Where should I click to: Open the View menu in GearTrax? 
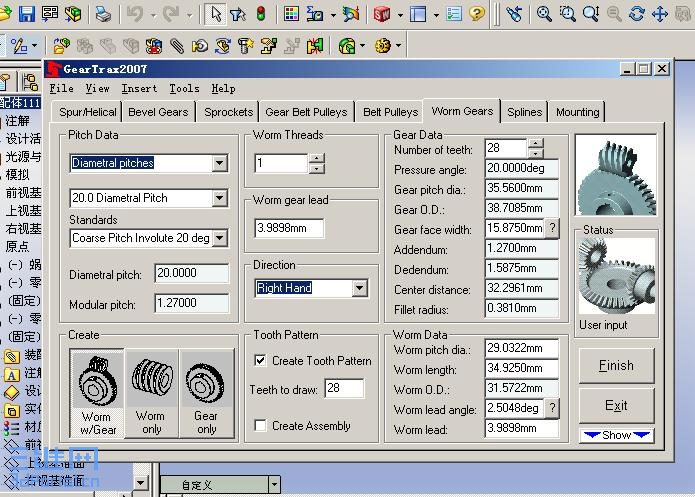tap(98, 89)
